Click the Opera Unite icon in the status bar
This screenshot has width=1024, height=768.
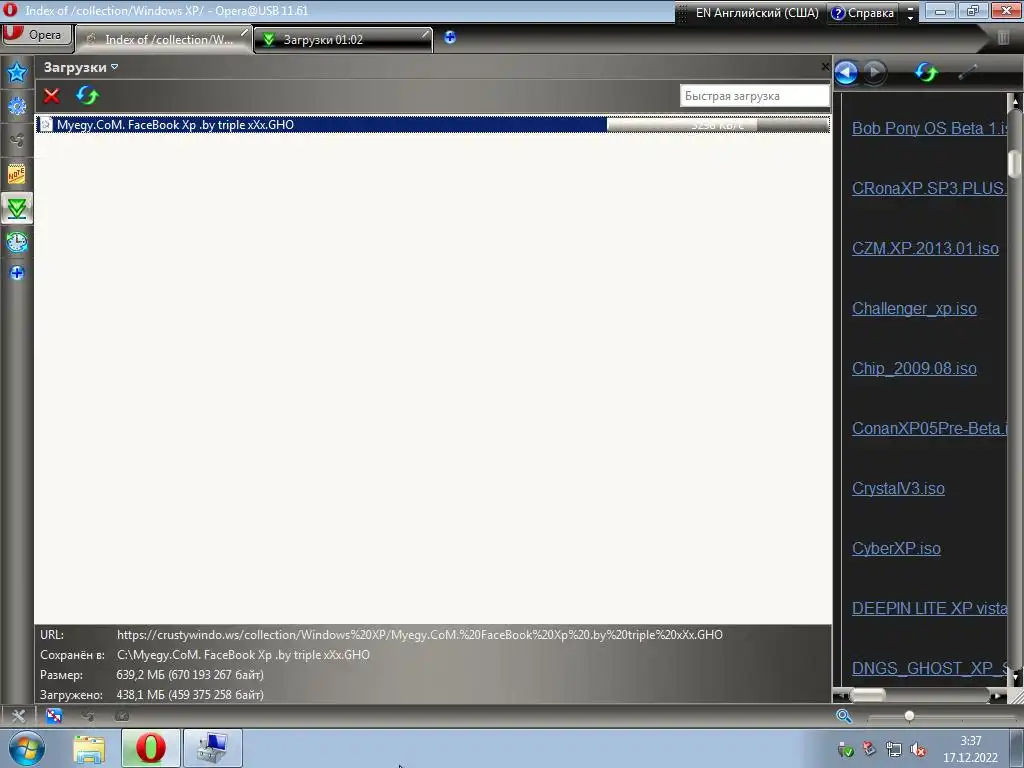[88, 716]
